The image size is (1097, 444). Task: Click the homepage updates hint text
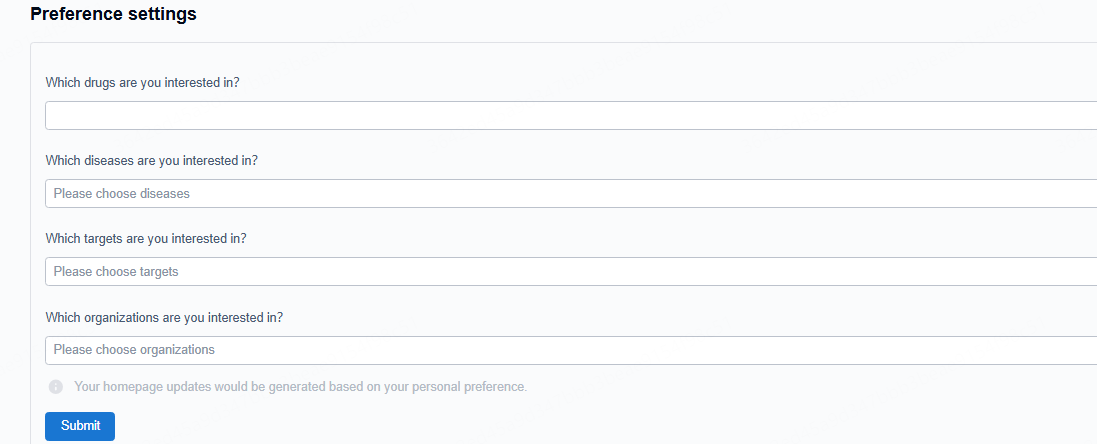(300, 386)
